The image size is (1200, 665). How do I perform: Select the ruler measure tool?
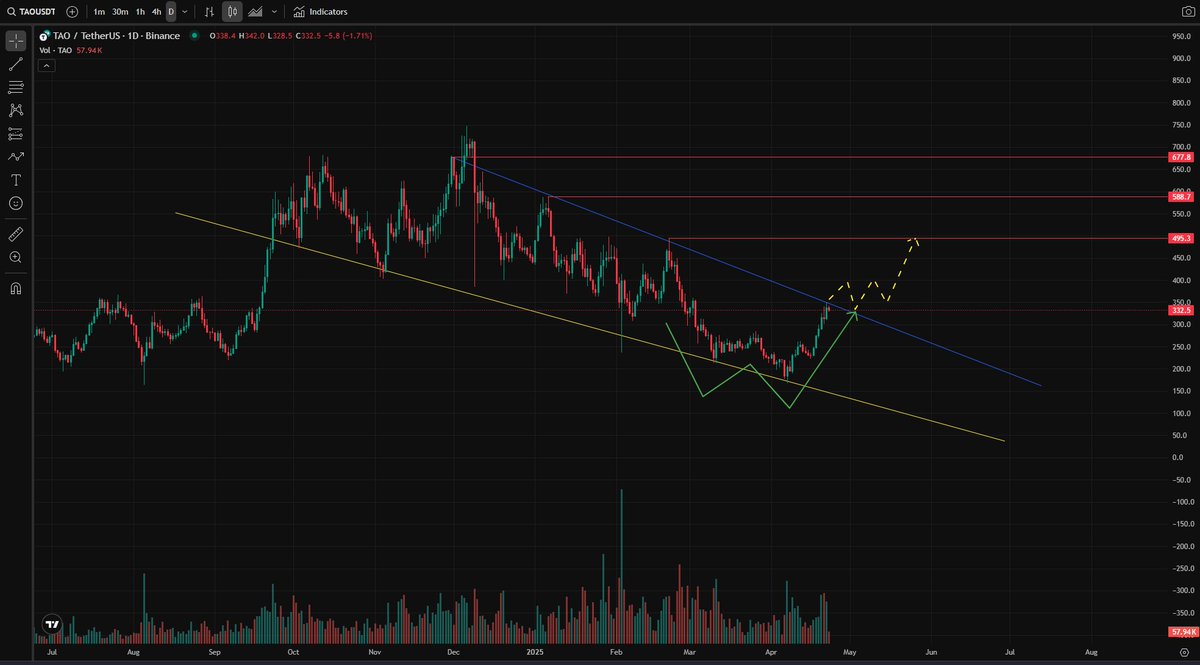tap(16, 234)
